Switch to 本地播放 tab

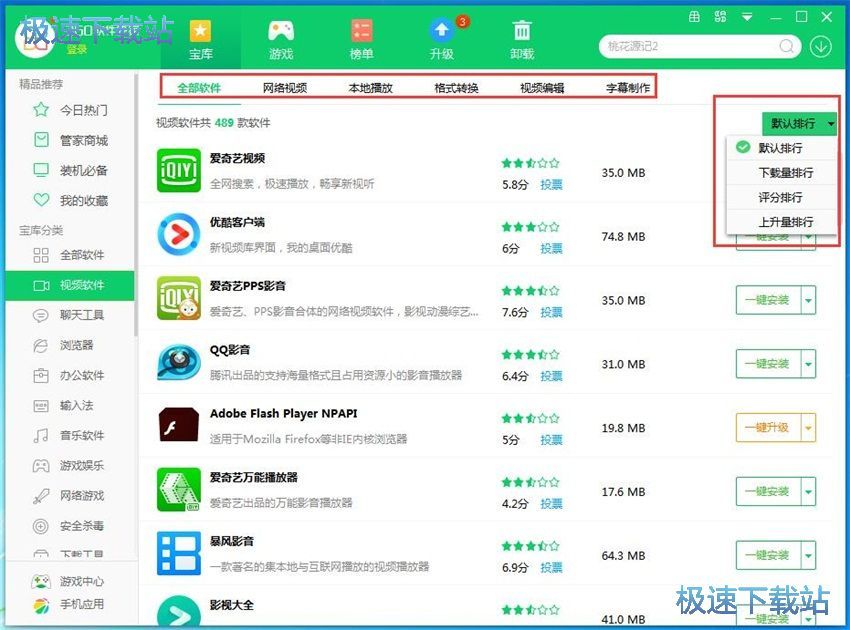[370, 88]
